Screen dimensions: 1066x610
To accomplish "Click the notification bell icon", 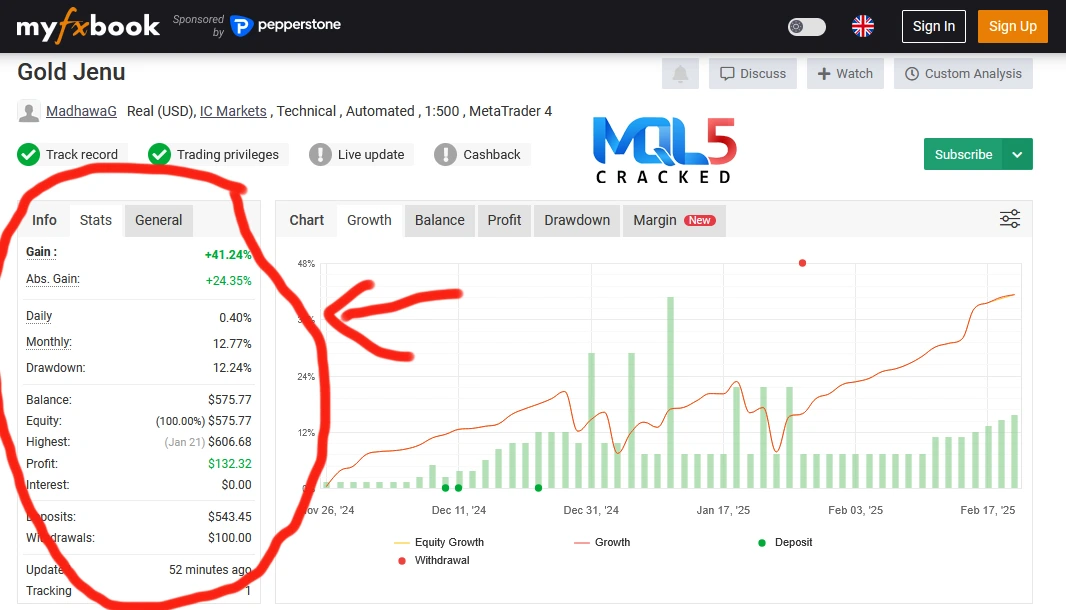I will point(680,73).
